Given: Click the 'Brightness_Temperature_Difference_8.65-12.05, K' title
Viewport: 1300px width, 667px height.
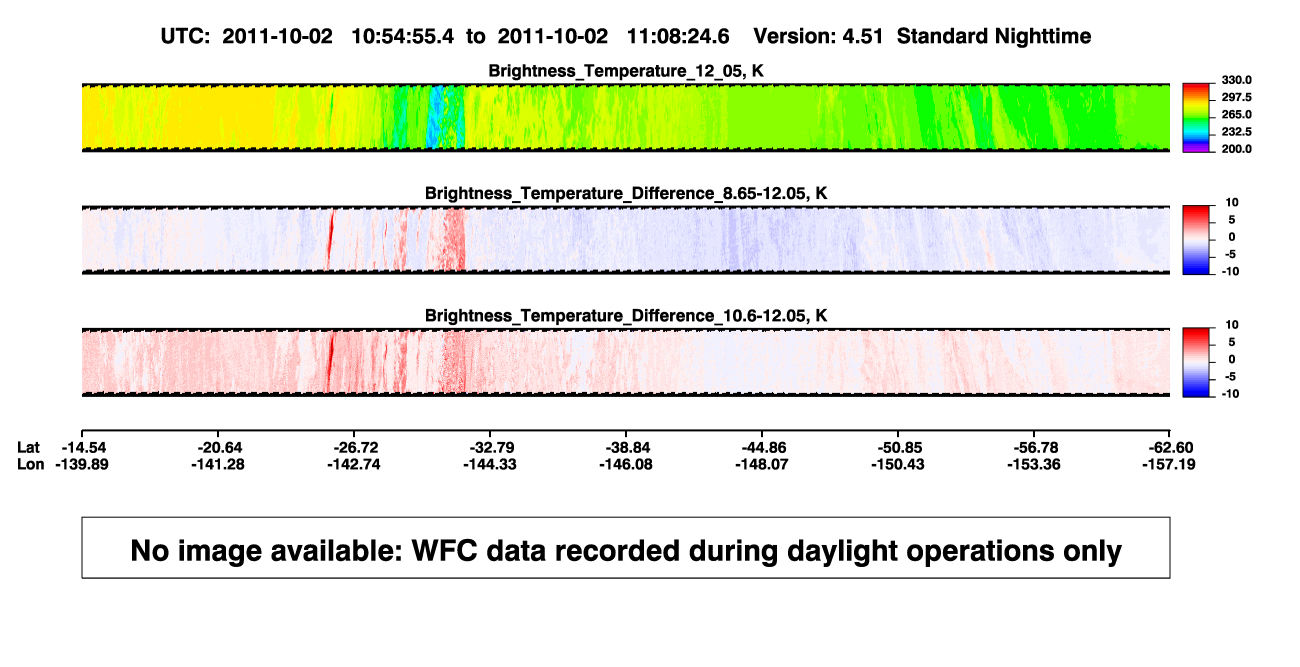Looking at the screenshot, I should point(626,193).
